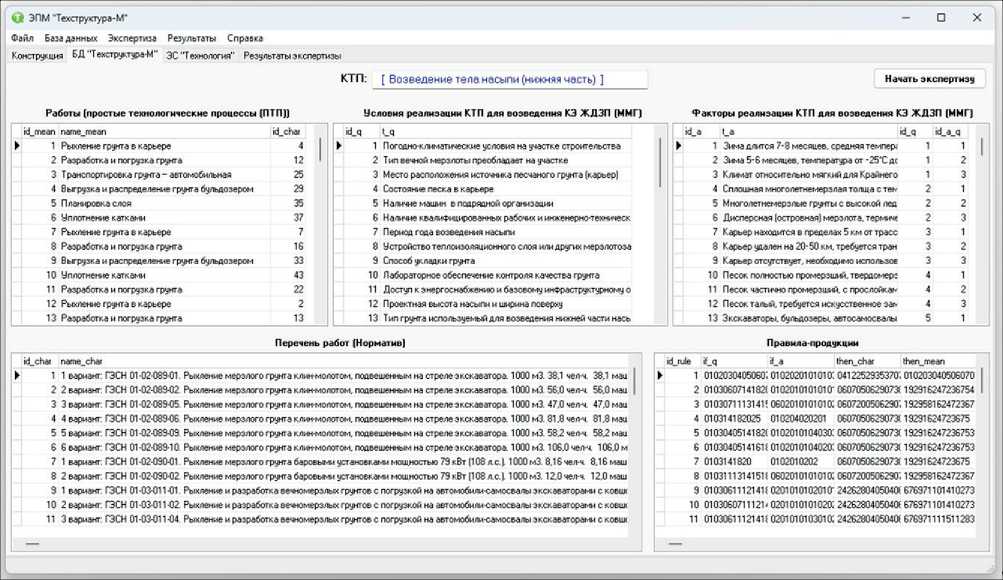Viewport: 1003px width, 580px height.
Task: Click the name_char column header
Action: pyautogui.click(x=343, y=361)
